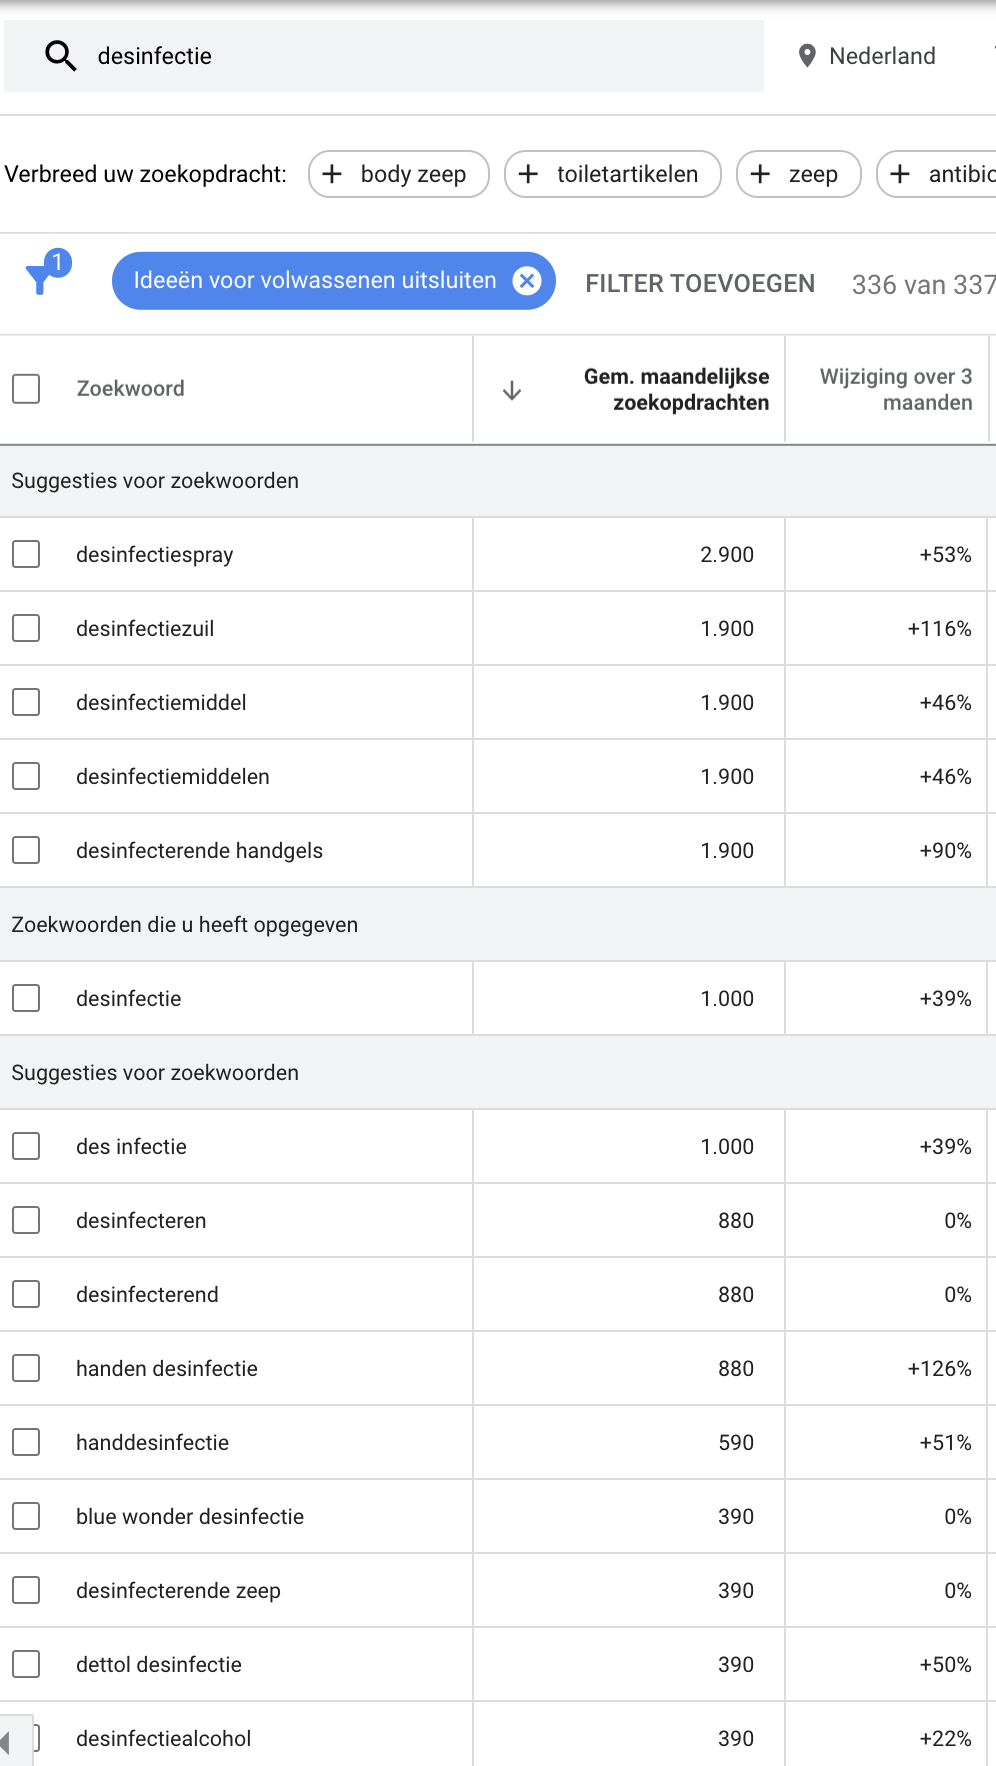This screenshot has height=1766, width=996.
Task: Select the desinfectiezuil checkbox
Action: pos(26,628)
